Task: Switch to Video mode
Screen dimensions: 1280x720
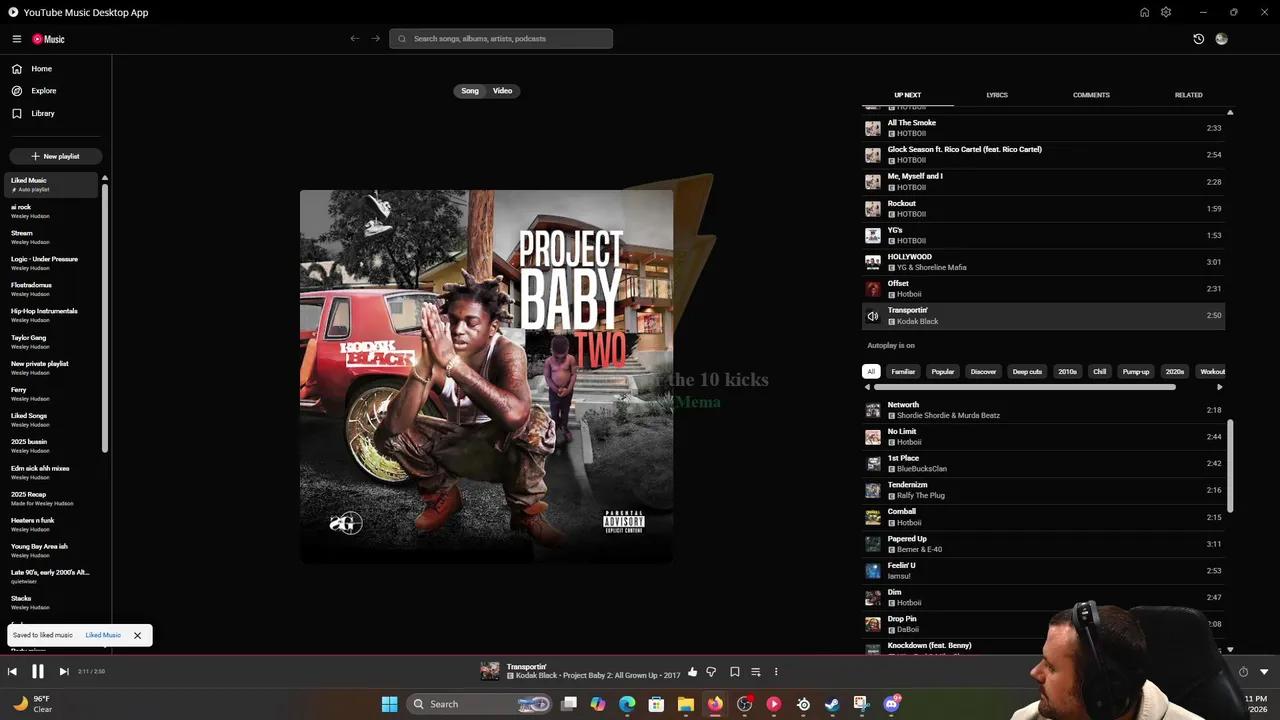Action: pyautogui.click(x=502, y=91)
